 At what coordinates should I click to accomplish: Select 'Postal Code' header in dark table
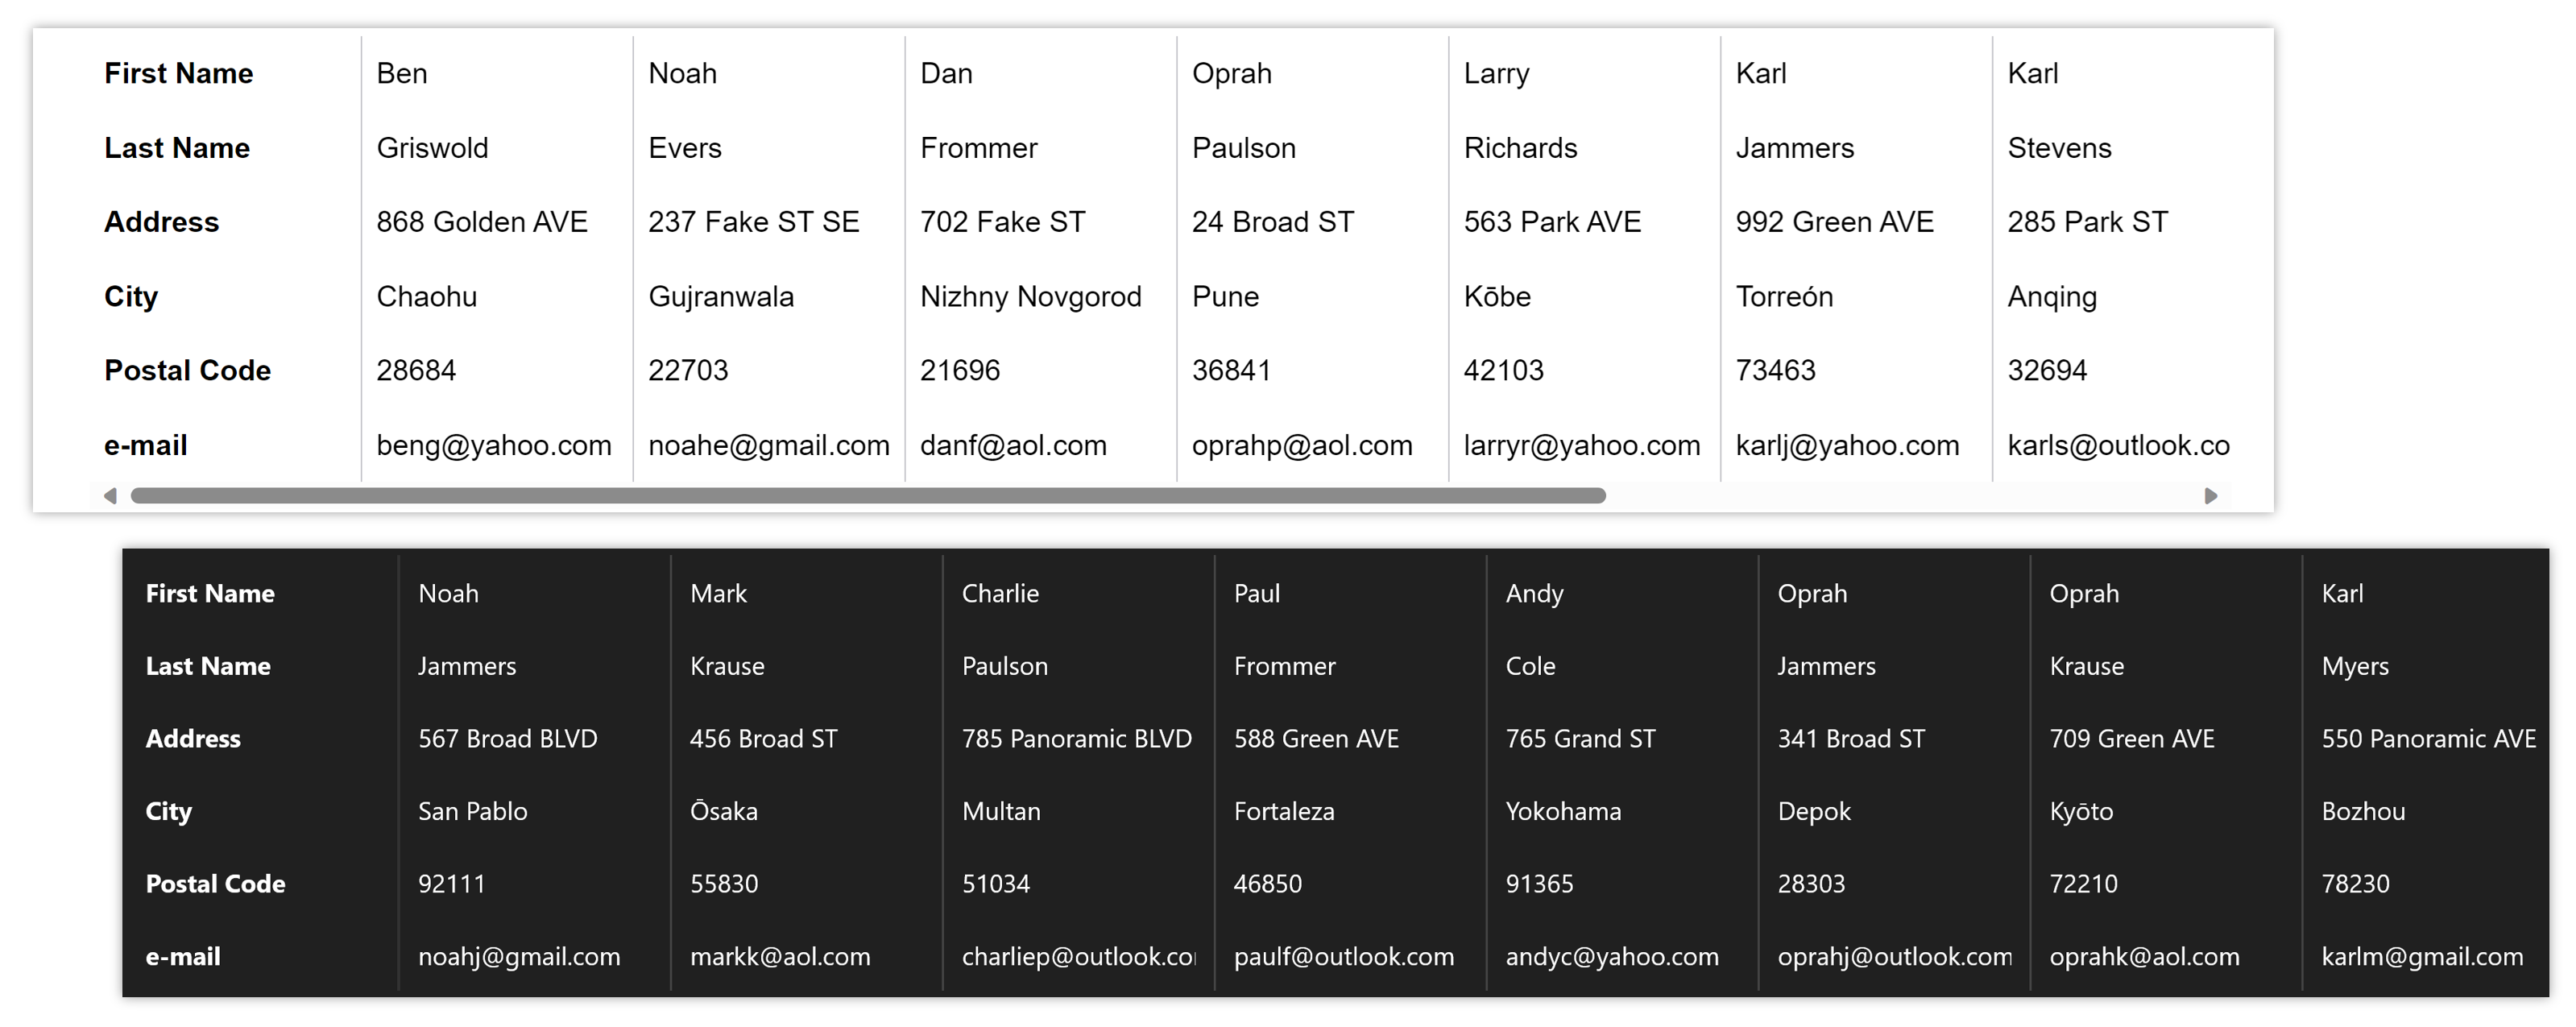click(x=215, y=884)
